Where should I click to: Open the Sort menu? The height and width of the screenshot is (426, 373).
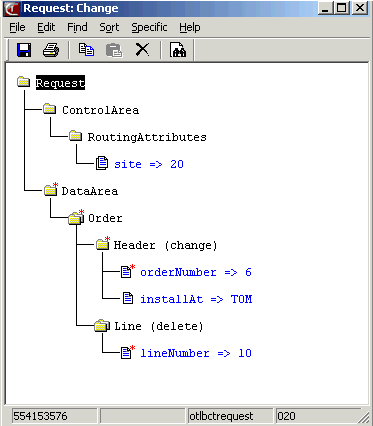coord(109,27)
